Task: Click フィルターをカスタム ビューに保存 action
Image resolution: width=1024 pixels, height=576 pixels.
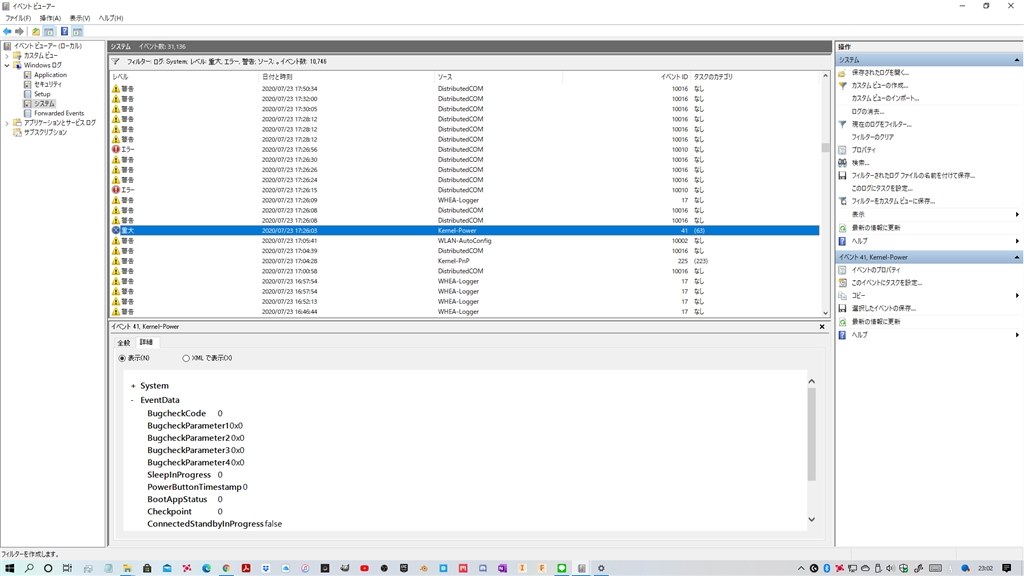Action: [893, 201]
